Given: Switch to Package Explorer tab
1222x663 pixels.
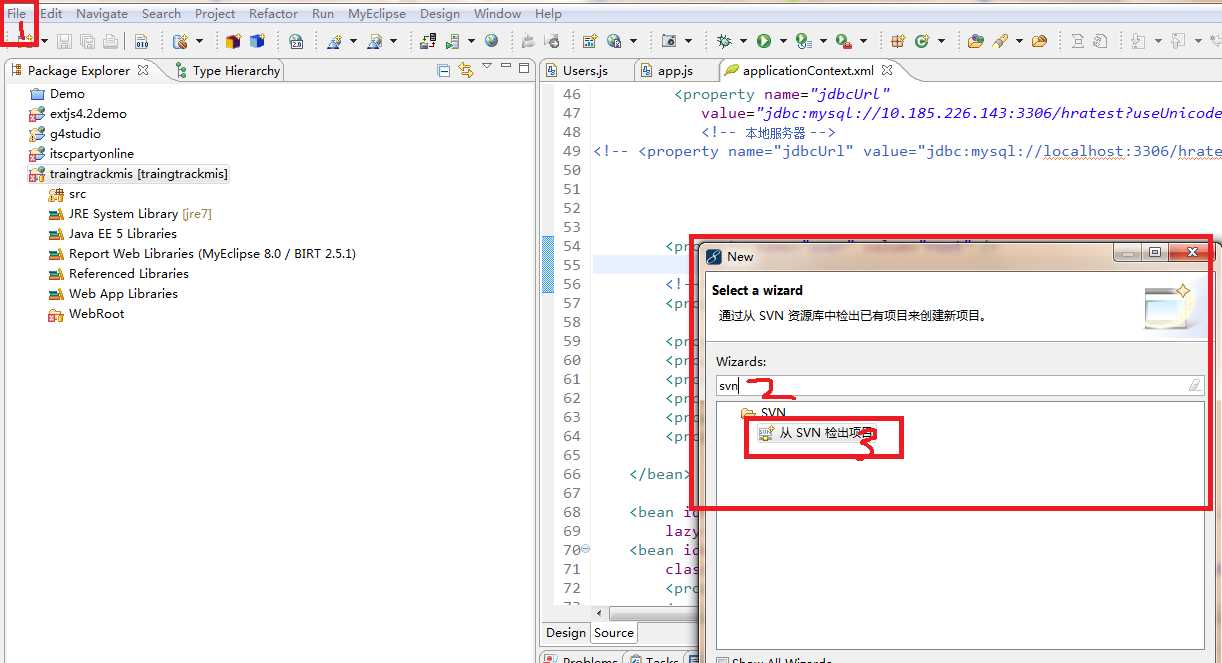Looking at the screenshot, I should [x=78, y=70].
